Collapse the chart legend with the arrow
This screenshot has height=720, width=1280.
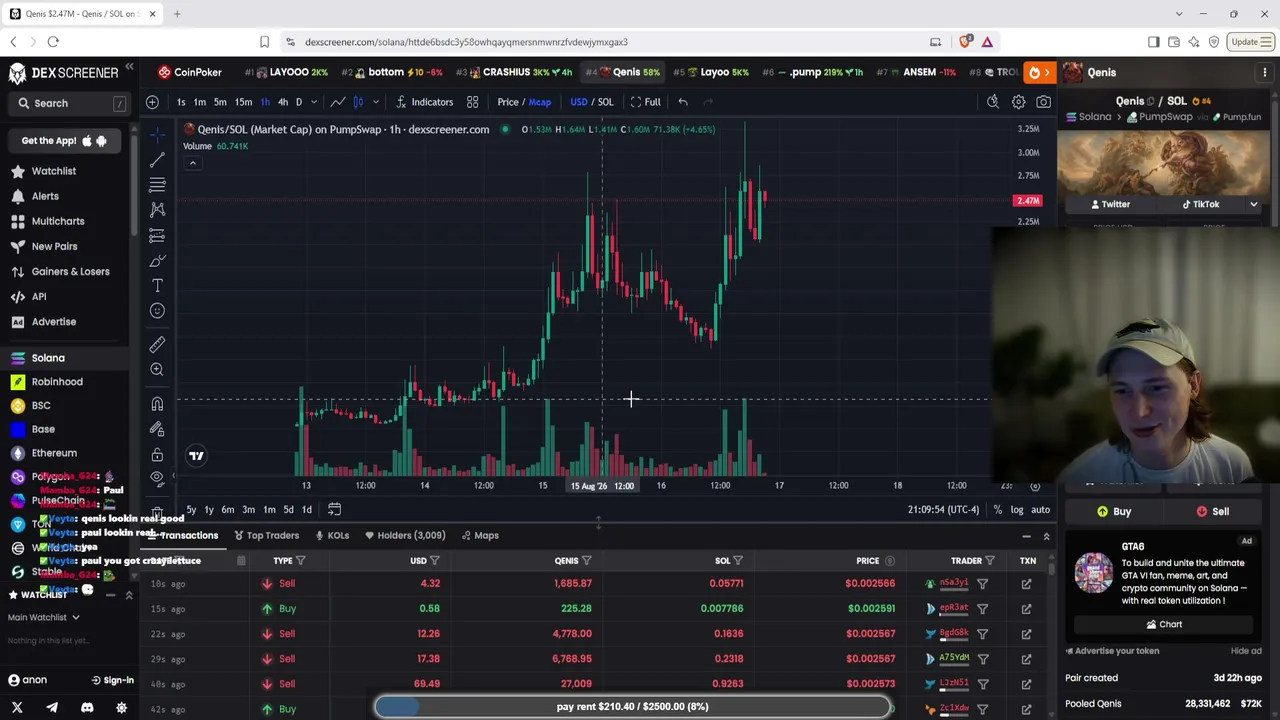(193, 163)
